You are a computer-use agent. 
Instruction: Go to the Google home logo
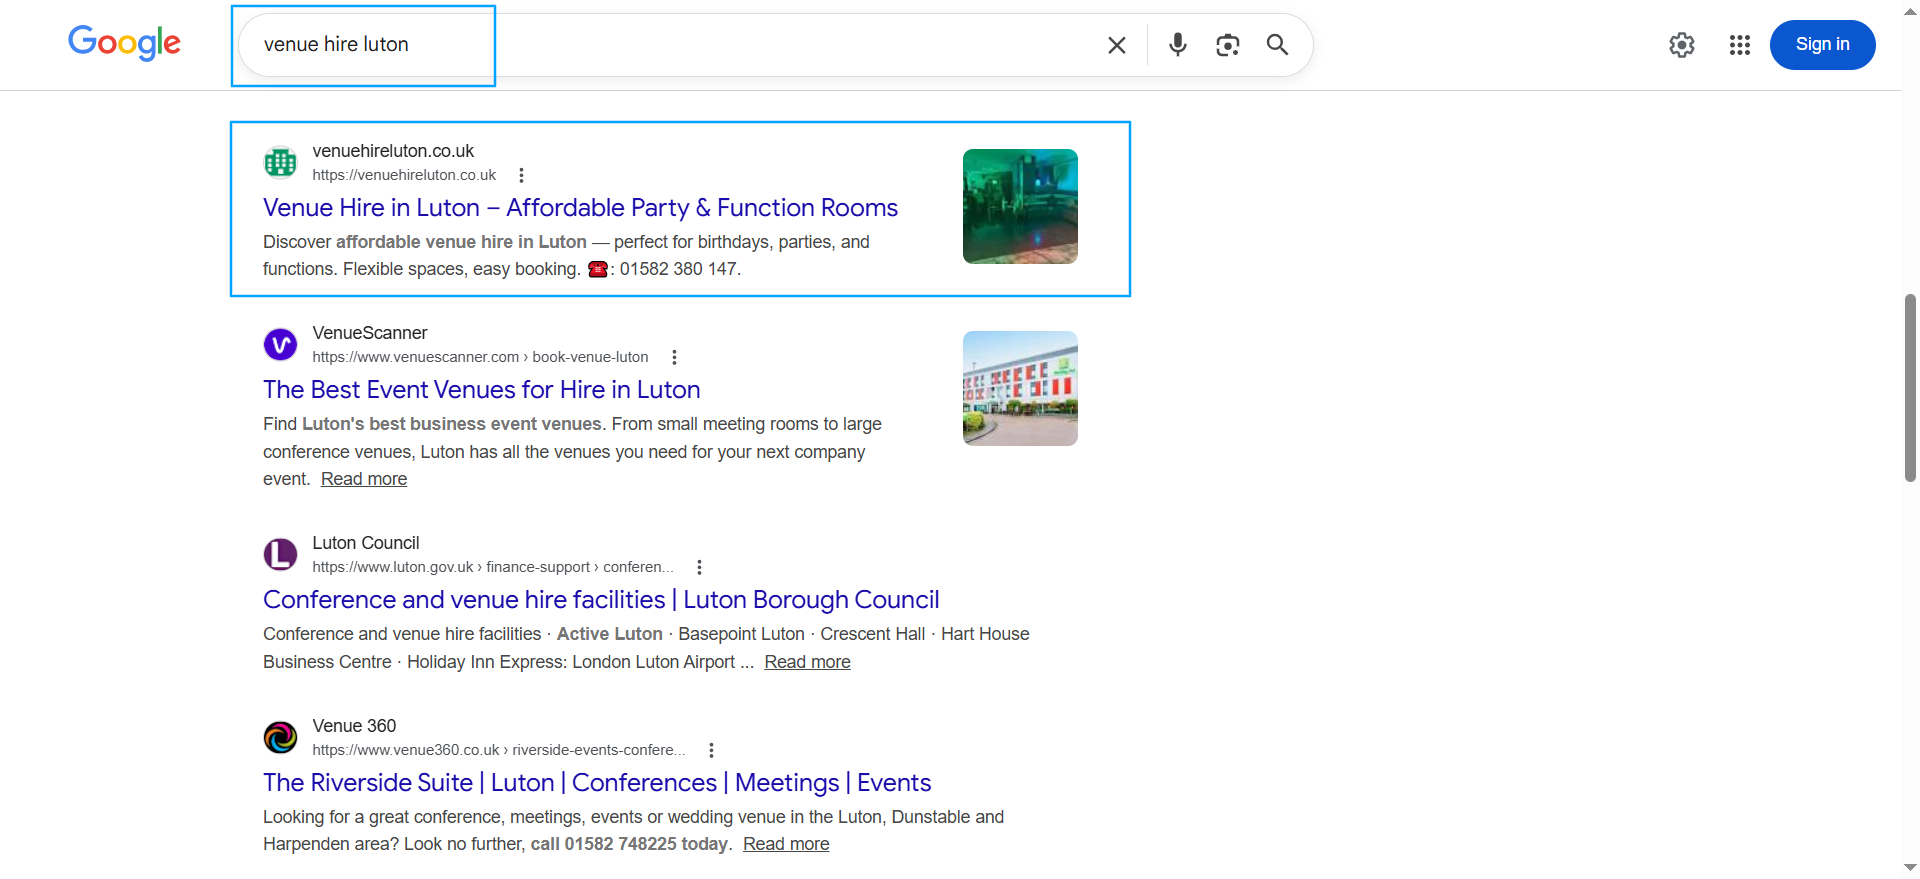[x=124, y=43]
